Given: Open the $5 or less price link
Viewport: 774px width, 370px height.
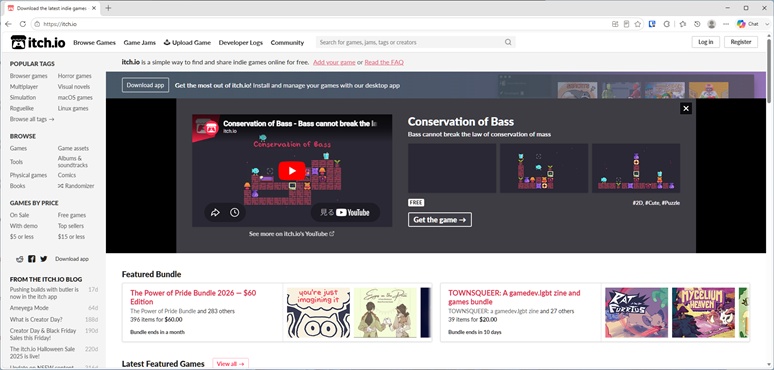Looking at the screenshot, I should click(x=22, y=237).
